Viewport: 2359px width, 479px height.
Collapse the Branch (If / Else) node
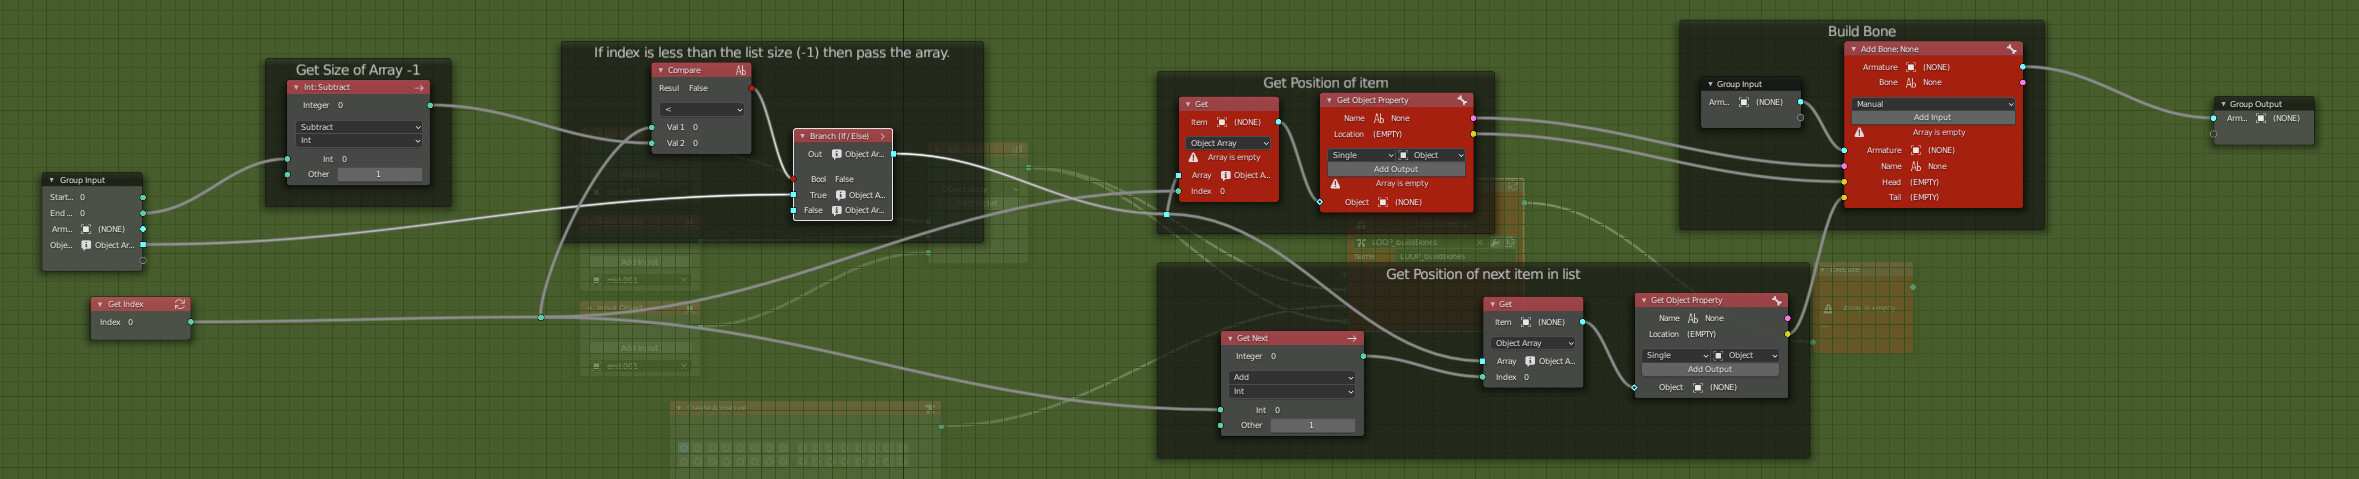802,136
